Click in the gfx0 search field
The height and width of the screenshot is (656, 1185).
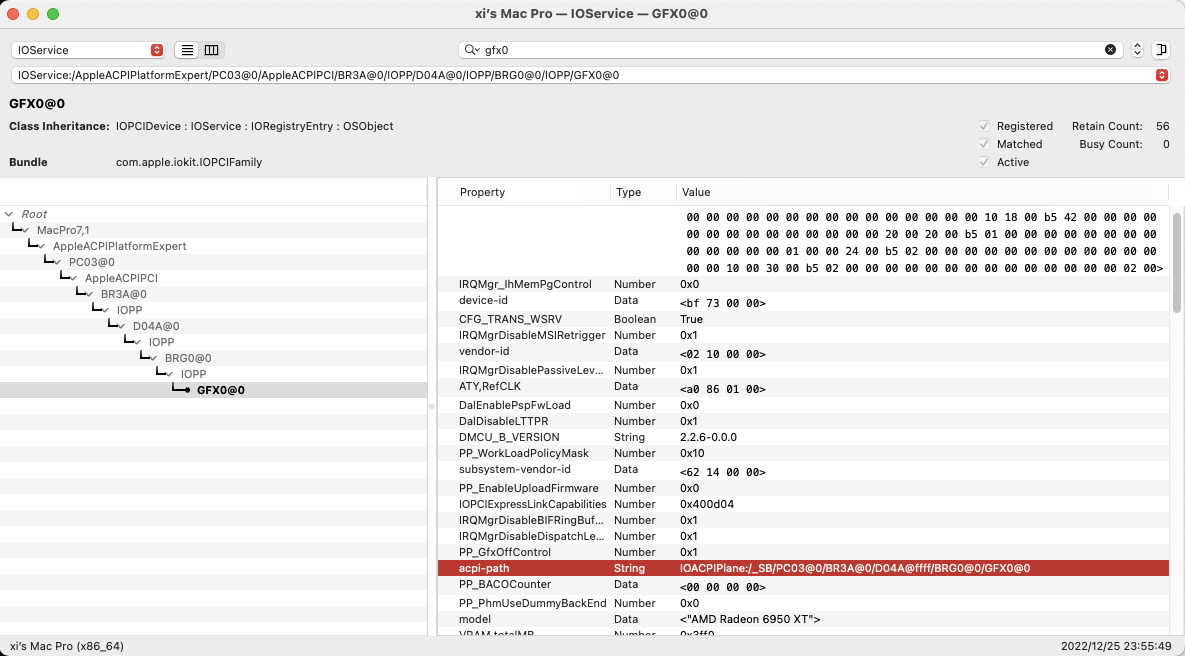(780, 50)
